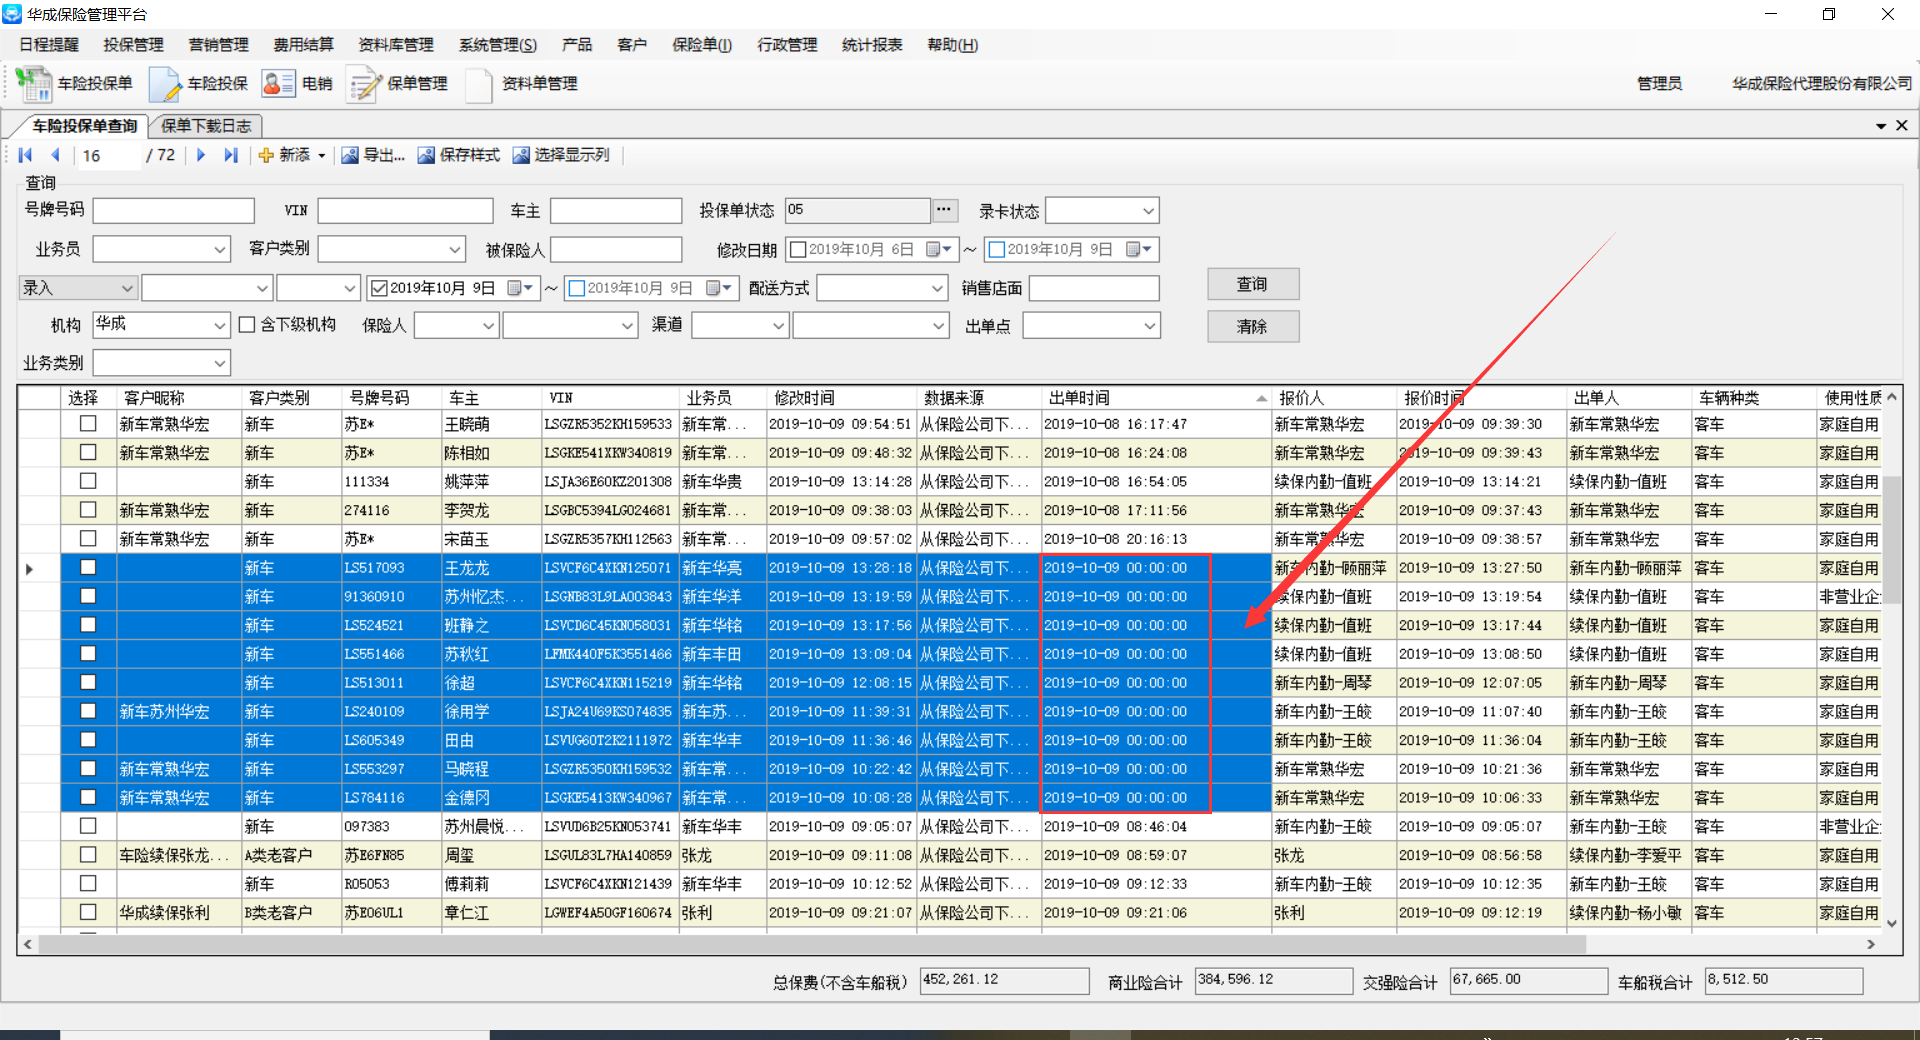Open the 车险投保单 toolbar icon
This screenshot has width=1920, height=1040.
pos(35,84)
